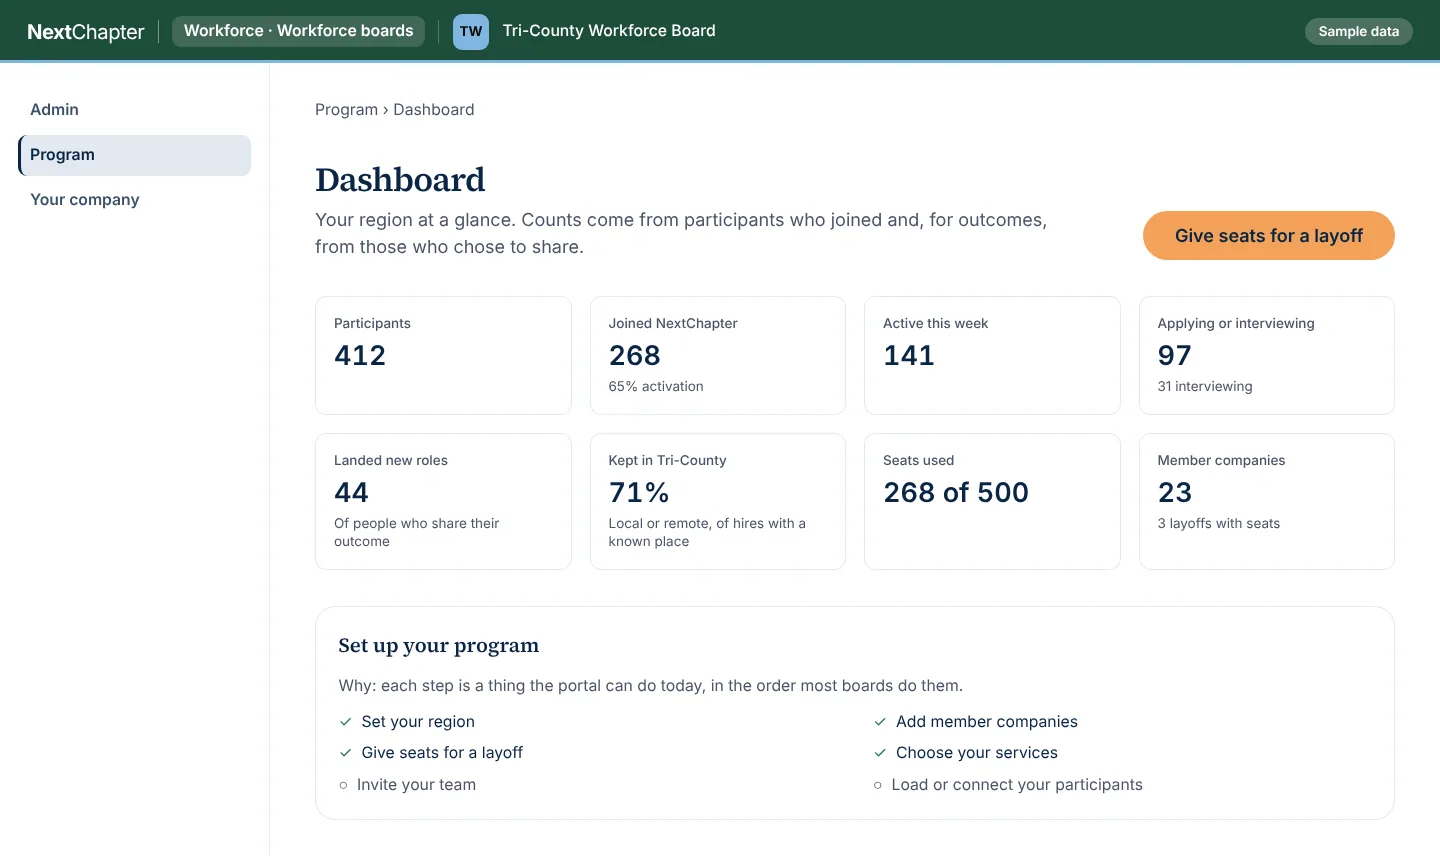1440x856 pixels.
Task: Click the Applying or interviewing 97 card
Action: [1267, 355]
